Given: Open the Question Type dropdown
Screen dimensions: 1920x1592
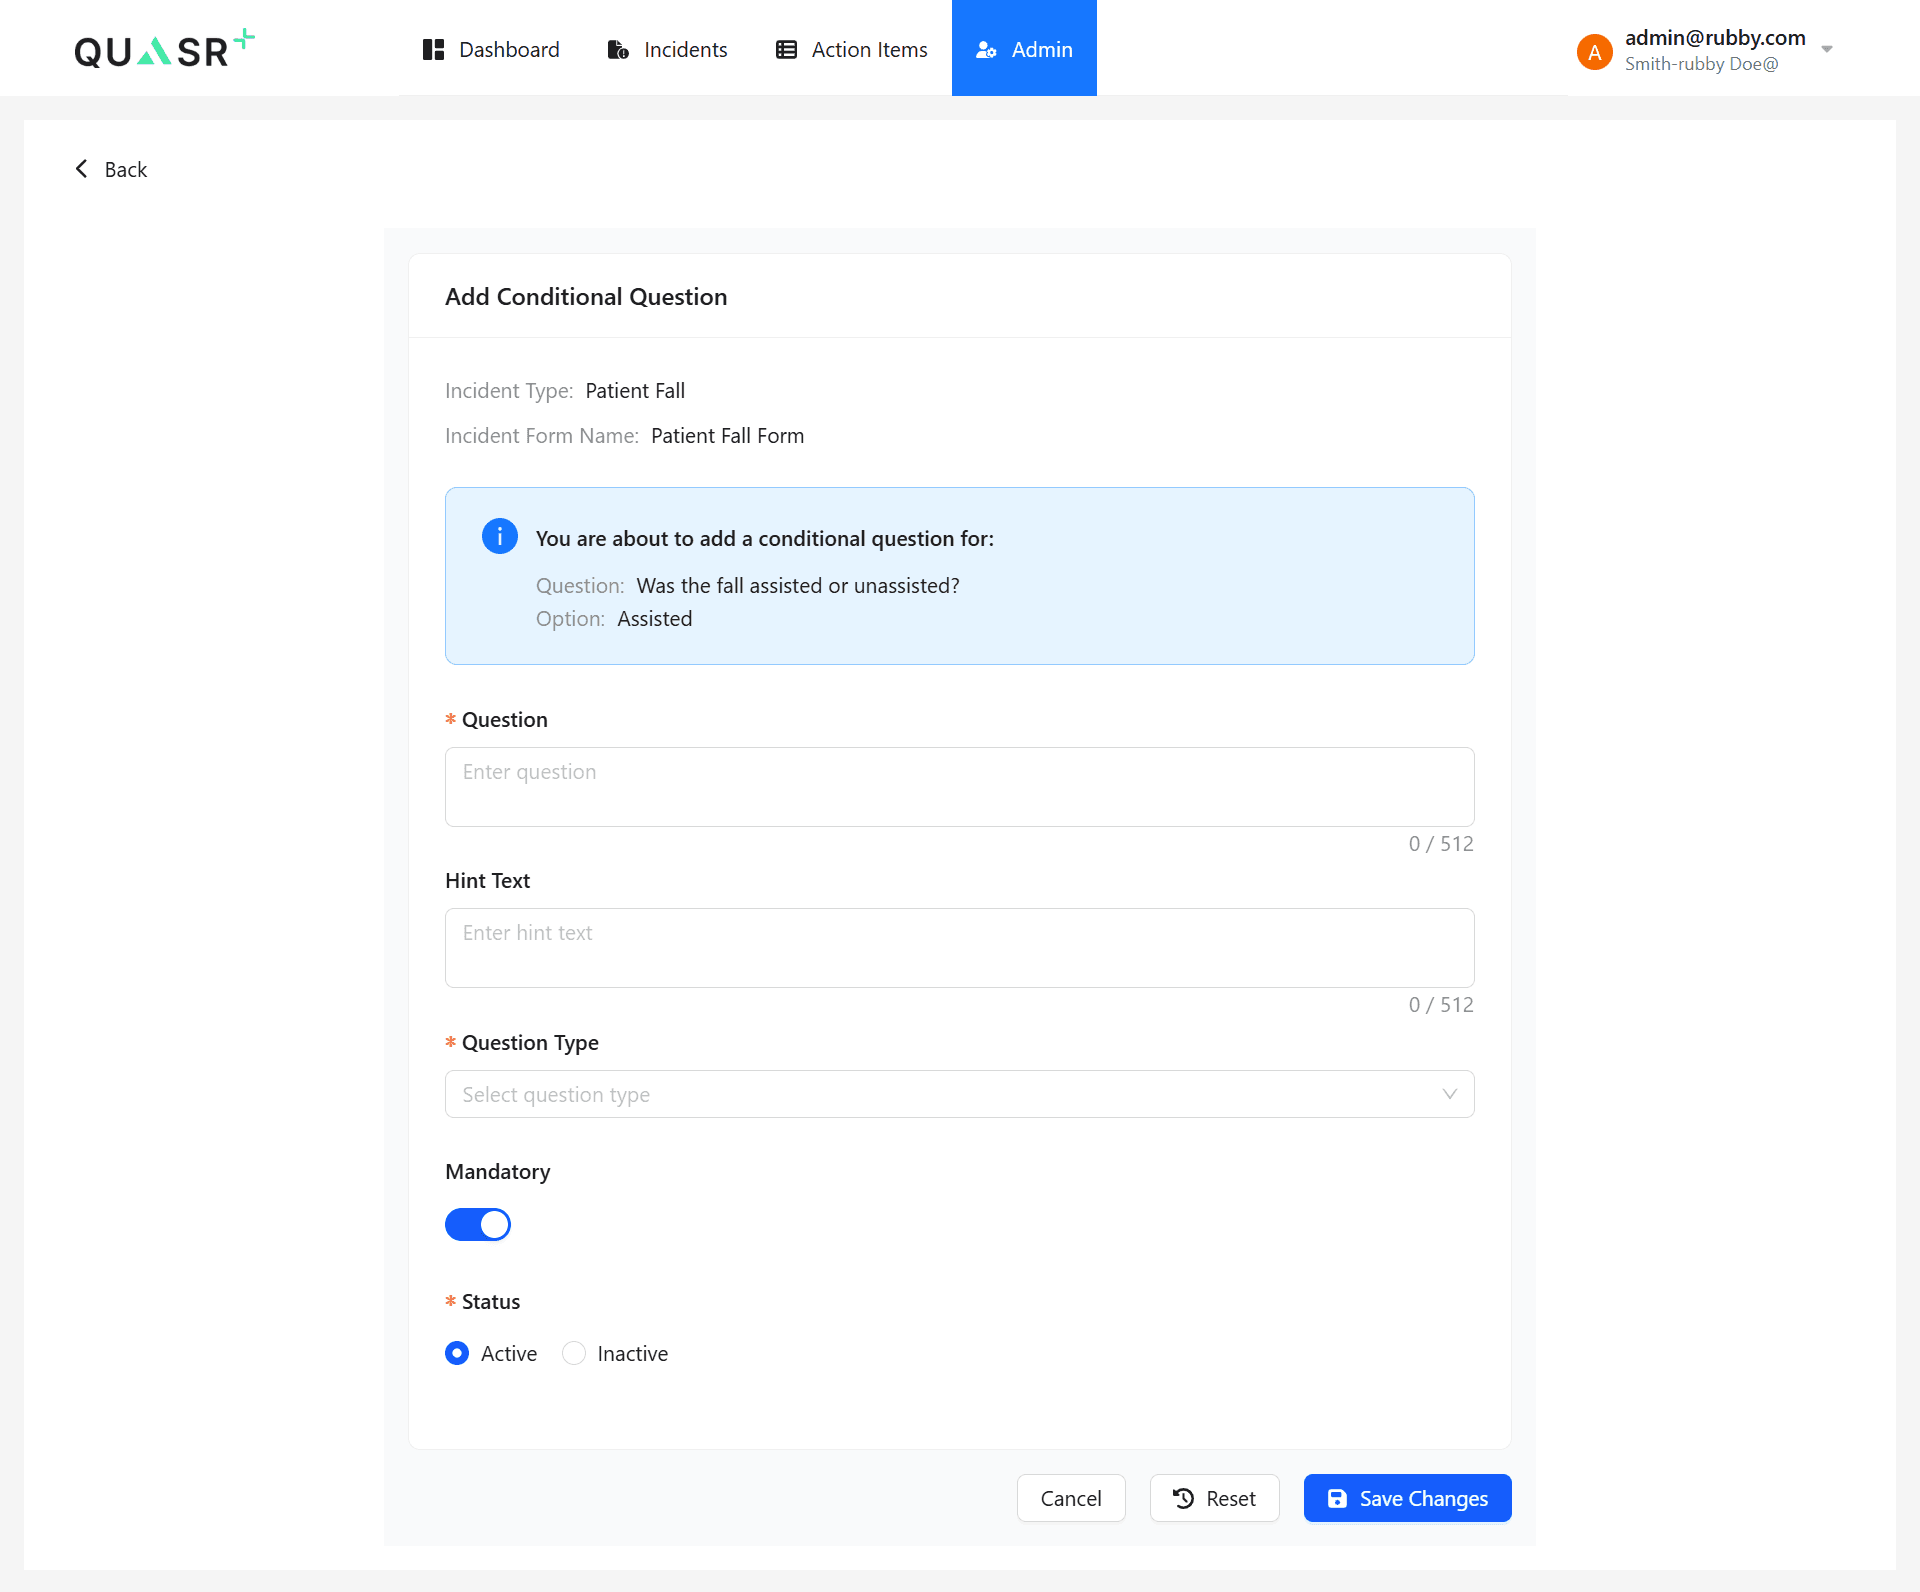Looking at the screenshot, I should [x=940, y=1094].
